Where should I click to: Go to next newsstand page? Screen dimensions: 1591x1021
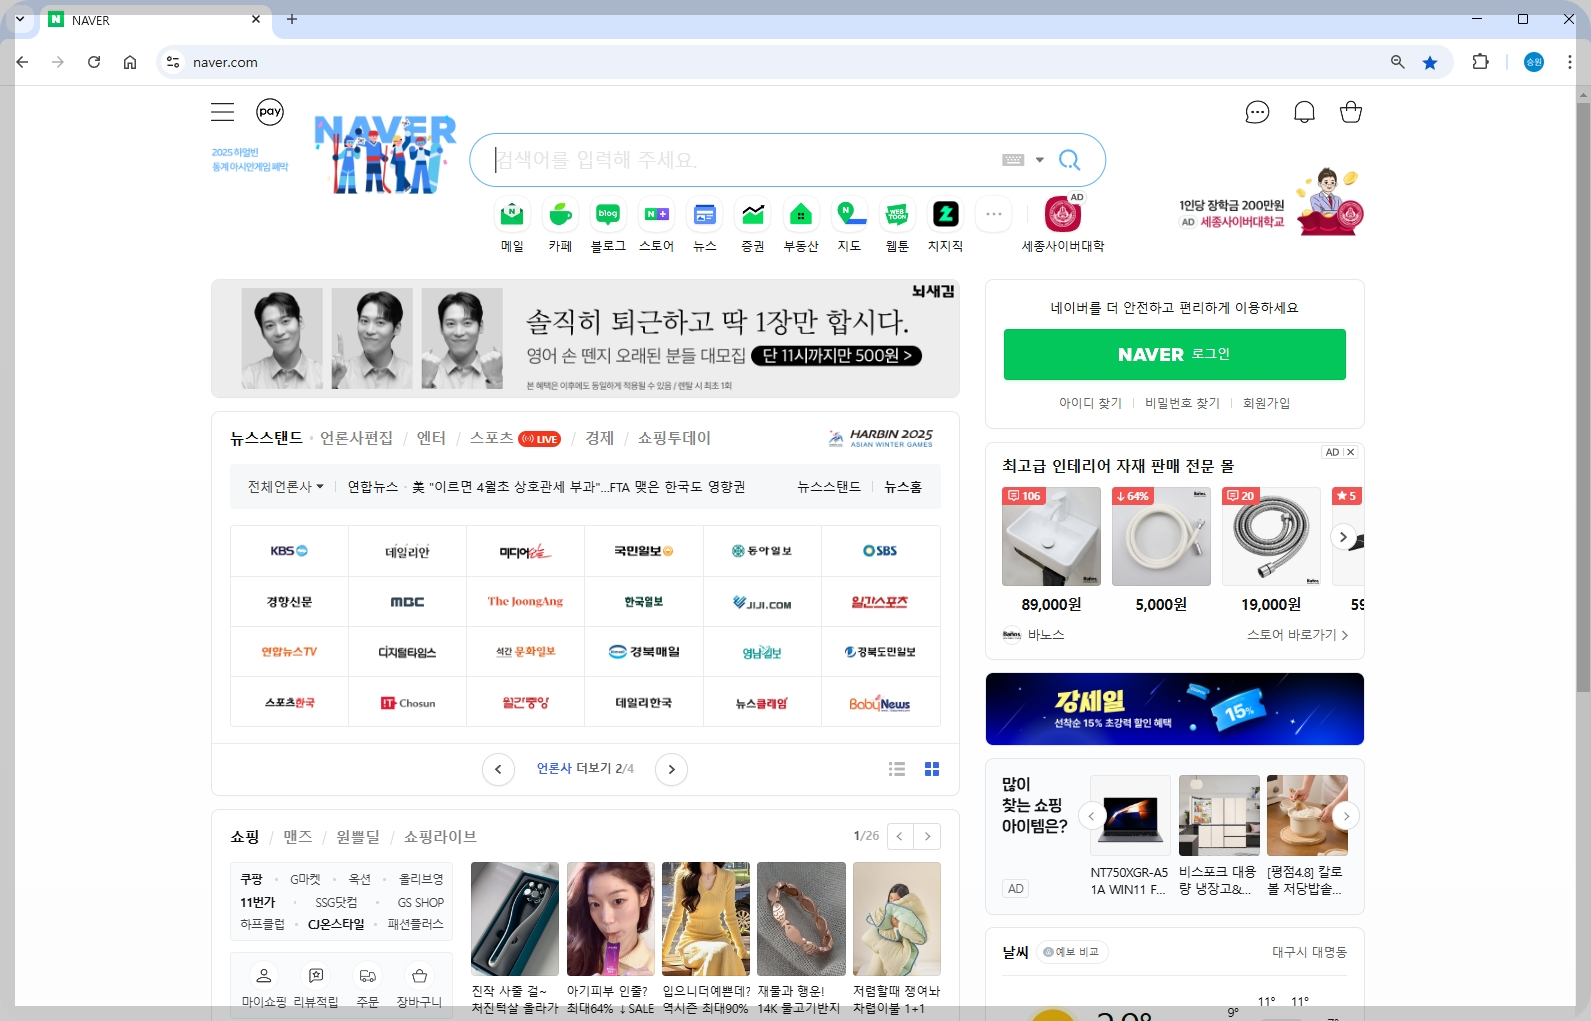(671, 769)
